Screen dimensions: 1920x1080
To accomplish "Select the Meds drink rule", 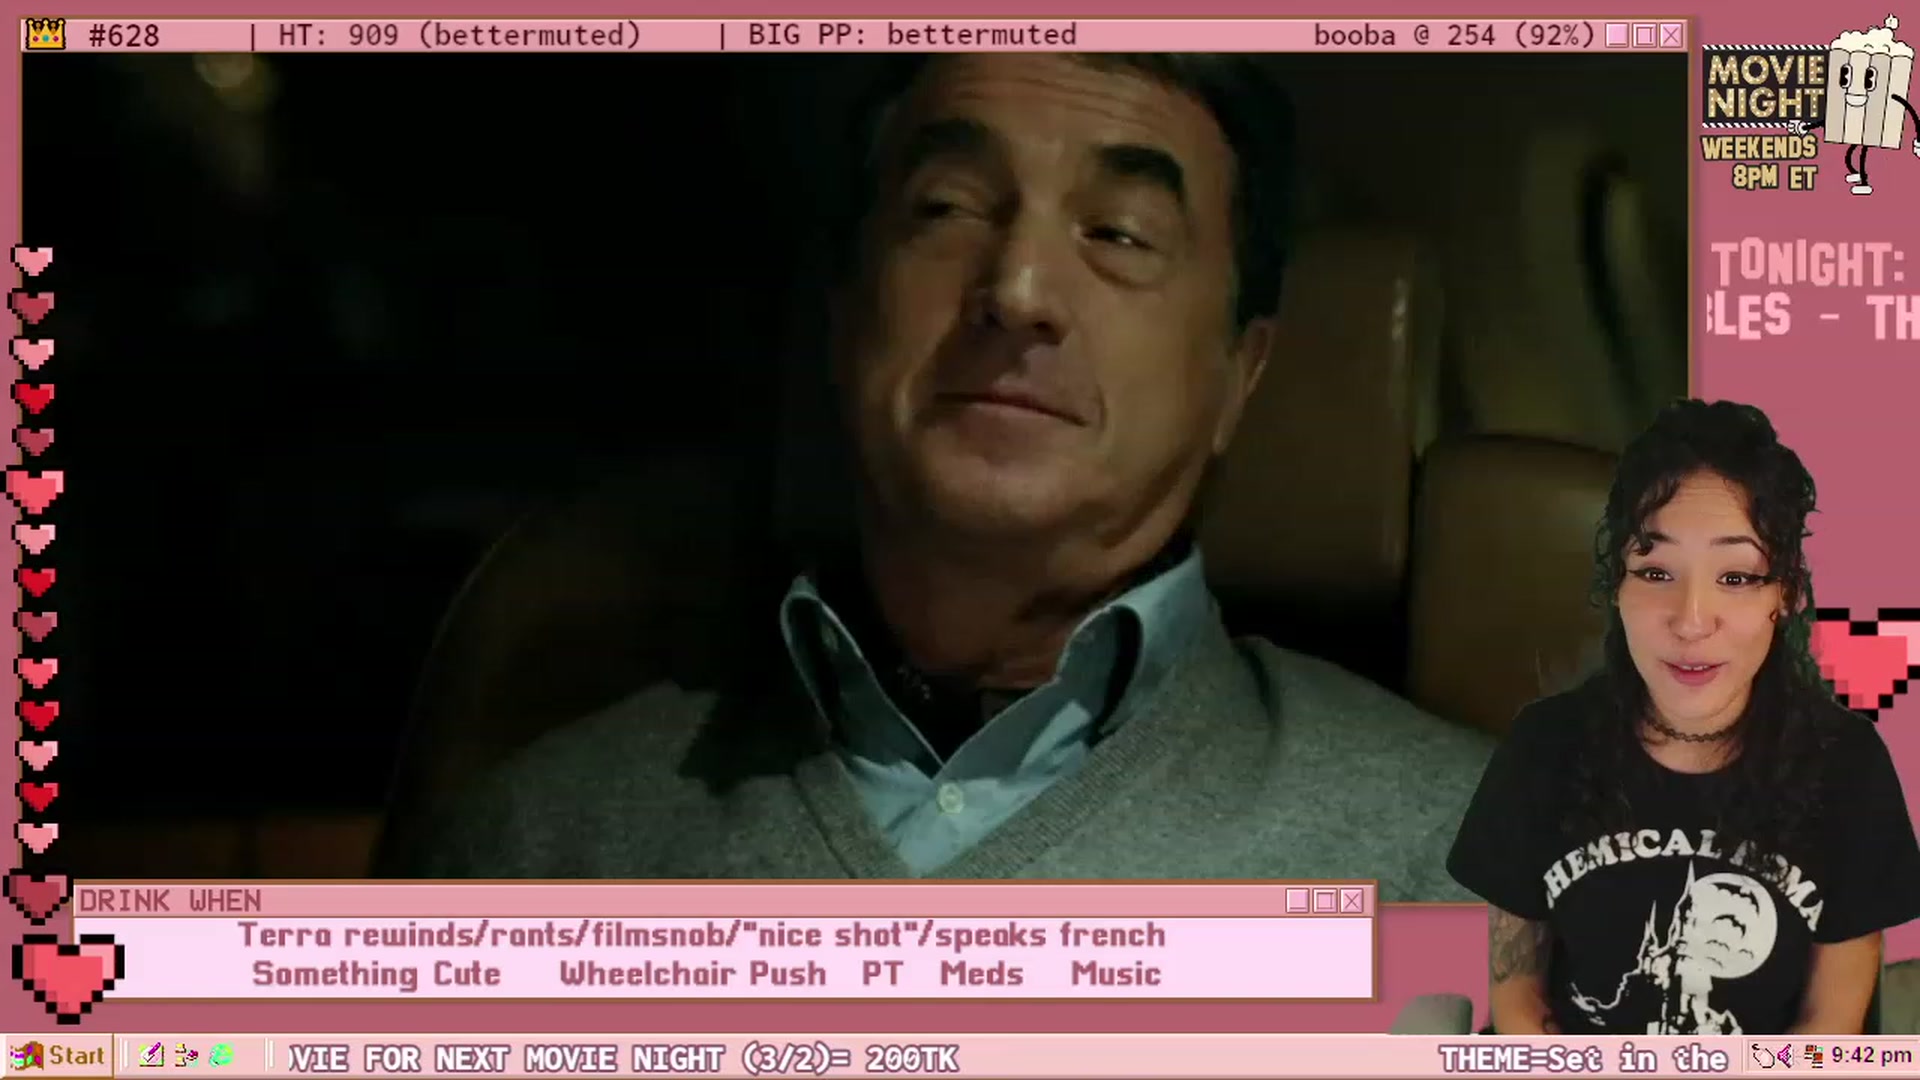I will pyautogui.click(x=982, y=974).
